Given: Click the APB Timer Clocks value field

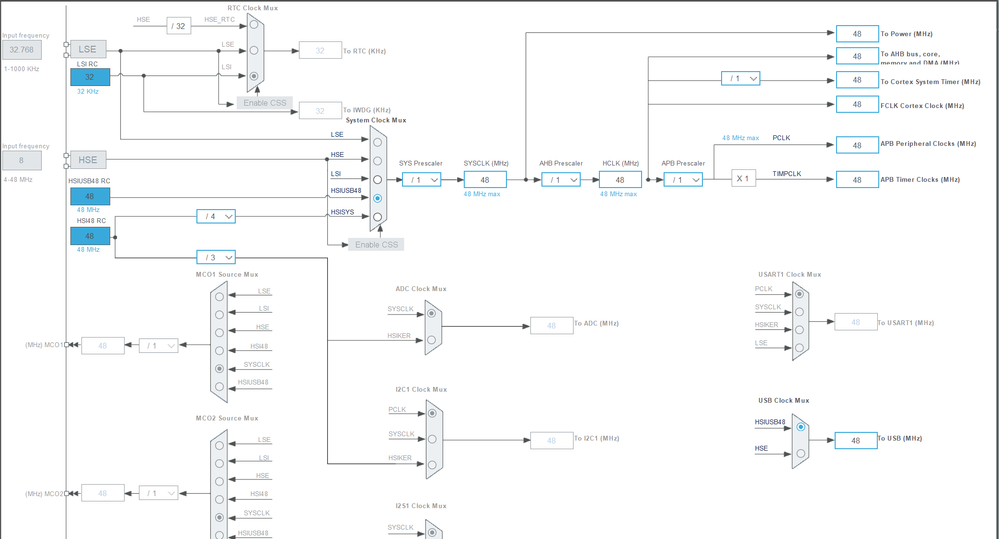Looking at the screenshot, I should pos(858,180).
